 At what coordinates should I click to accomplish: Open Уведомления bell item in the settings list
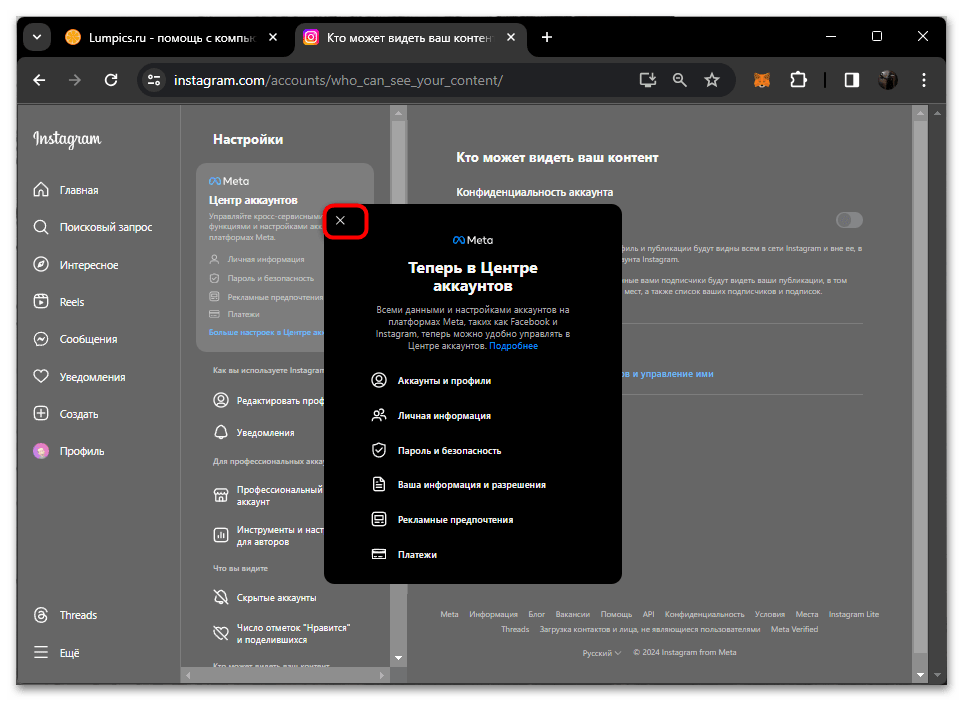254,433
